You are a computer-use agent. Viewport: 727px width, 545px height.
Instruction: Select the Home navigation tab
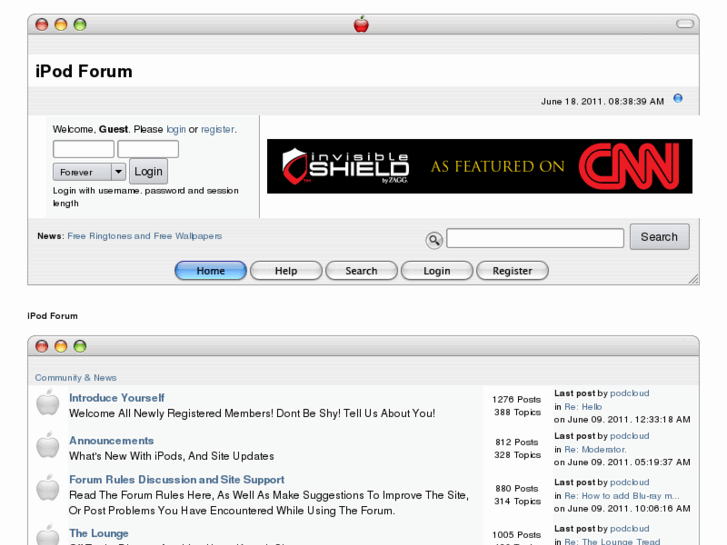210,270
